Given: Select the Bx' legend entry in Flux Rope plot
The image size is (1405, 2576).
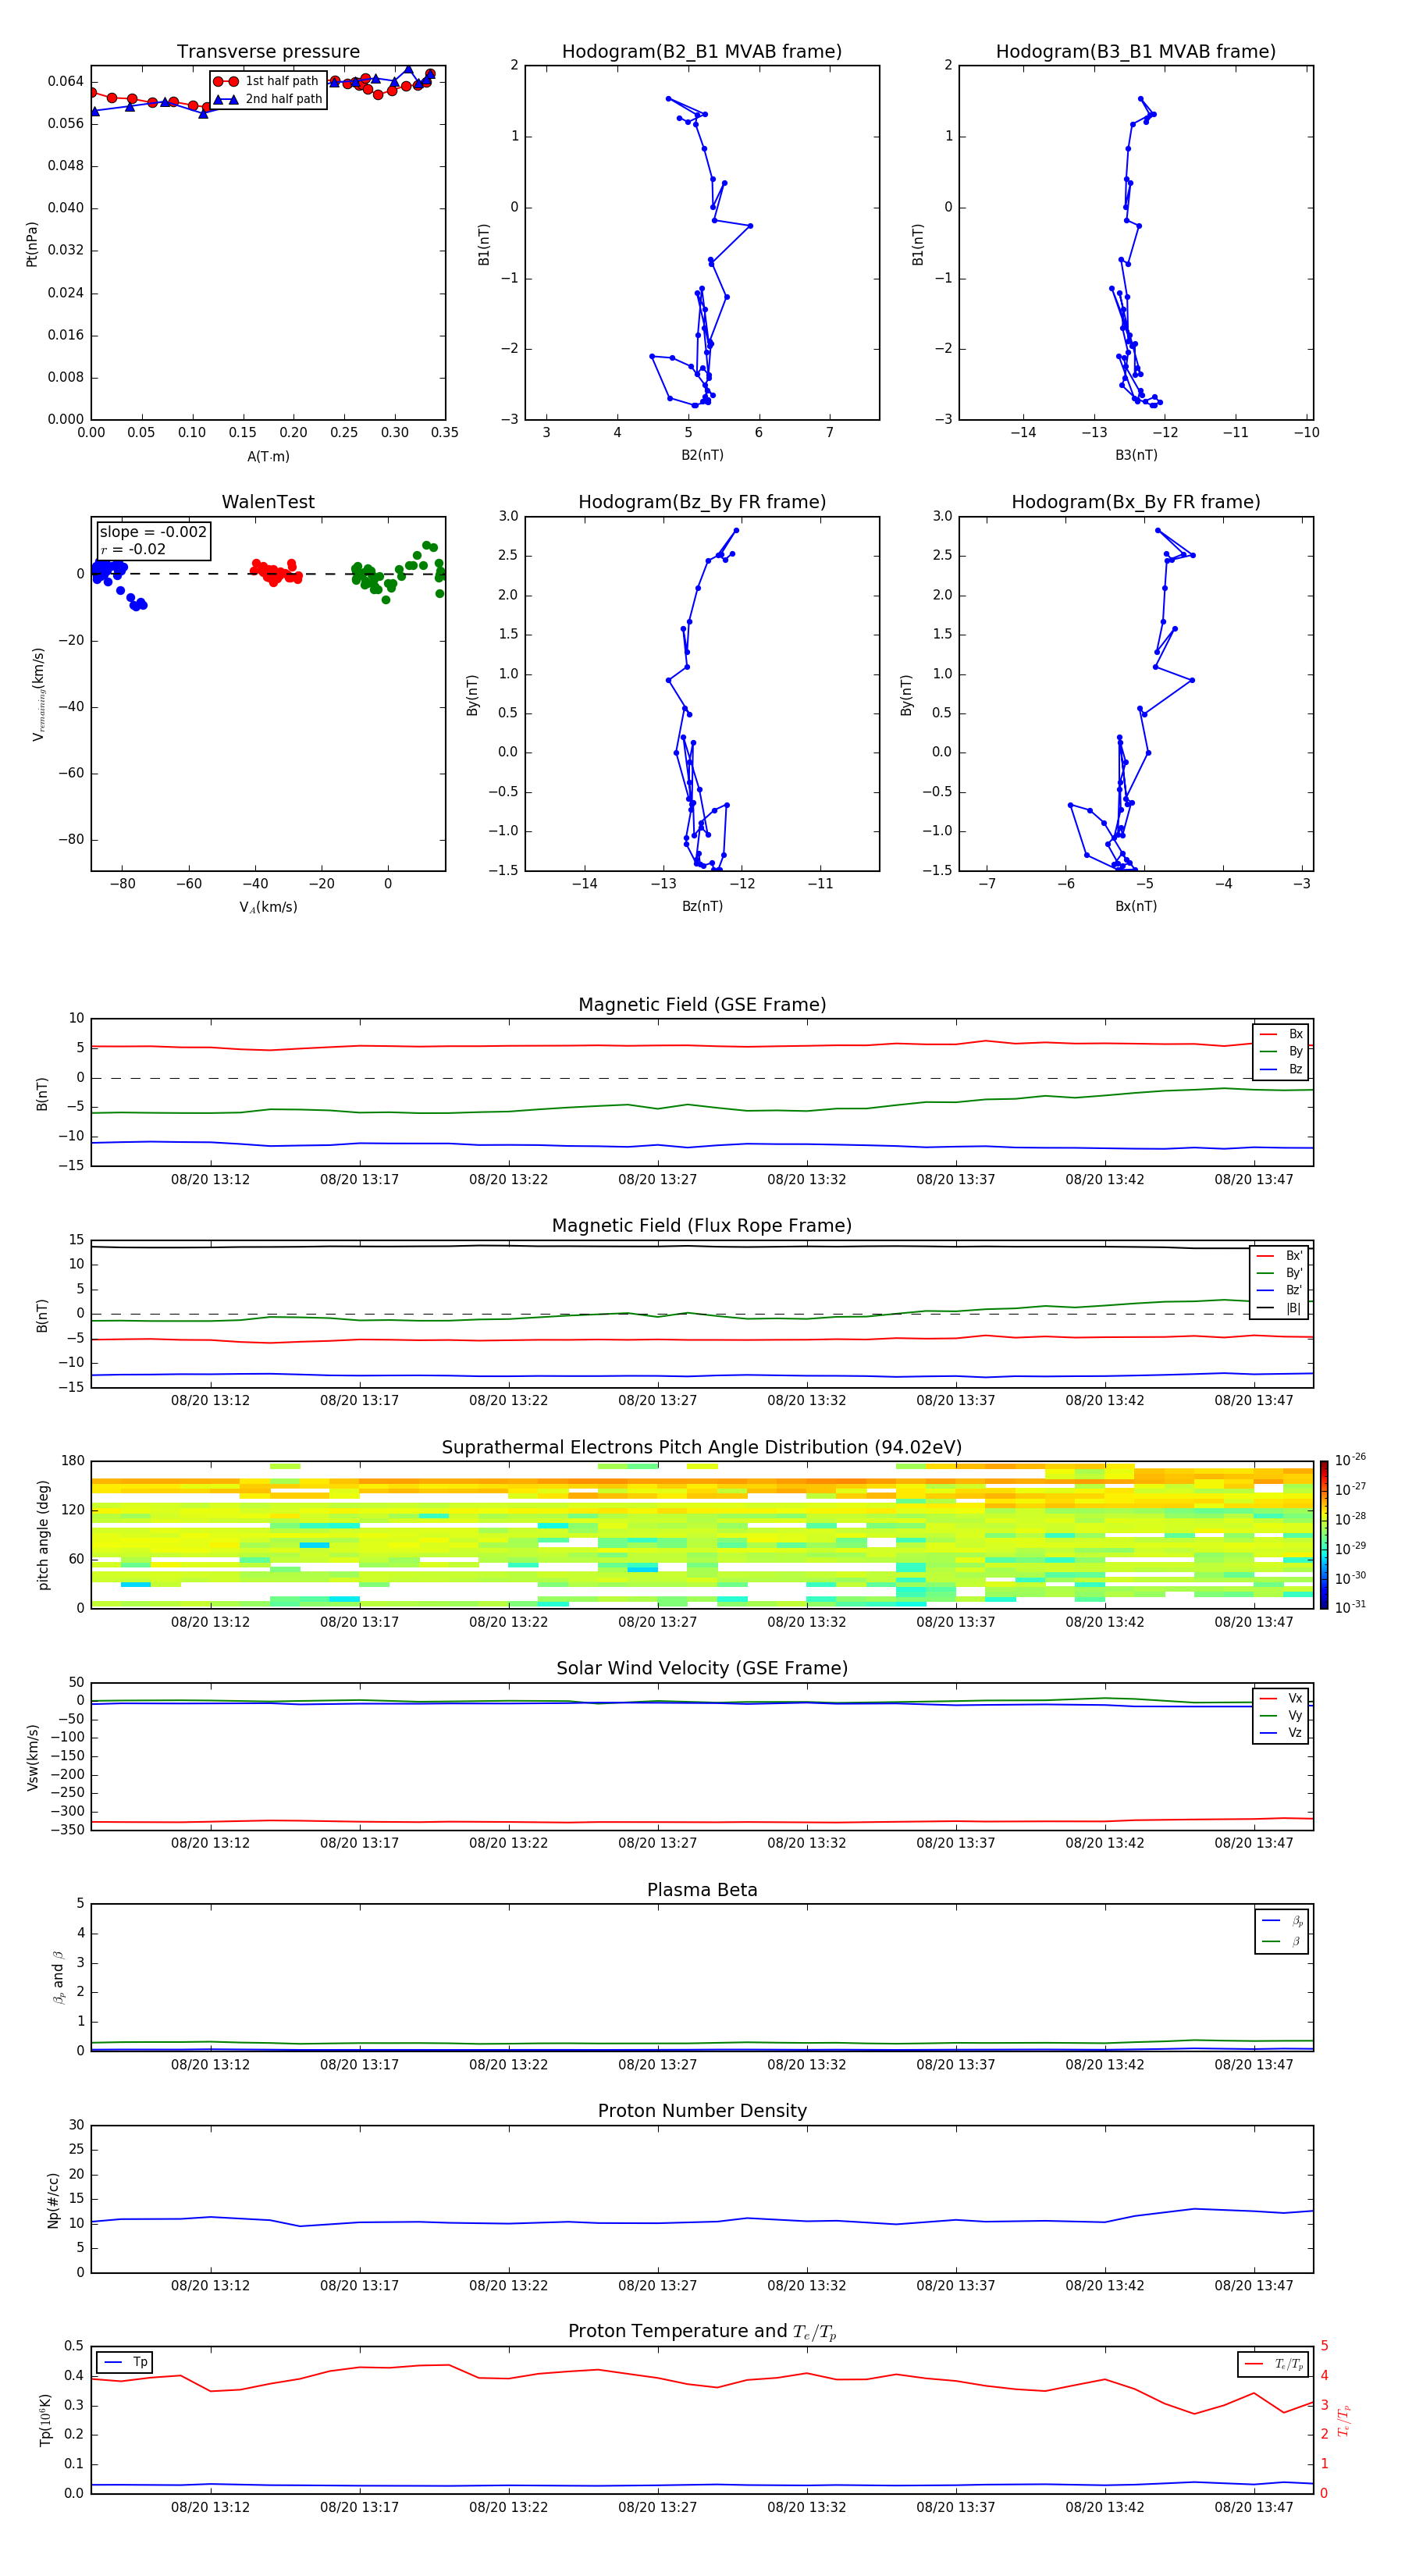Looking at the screenshot, I should coord(1279,1256).
